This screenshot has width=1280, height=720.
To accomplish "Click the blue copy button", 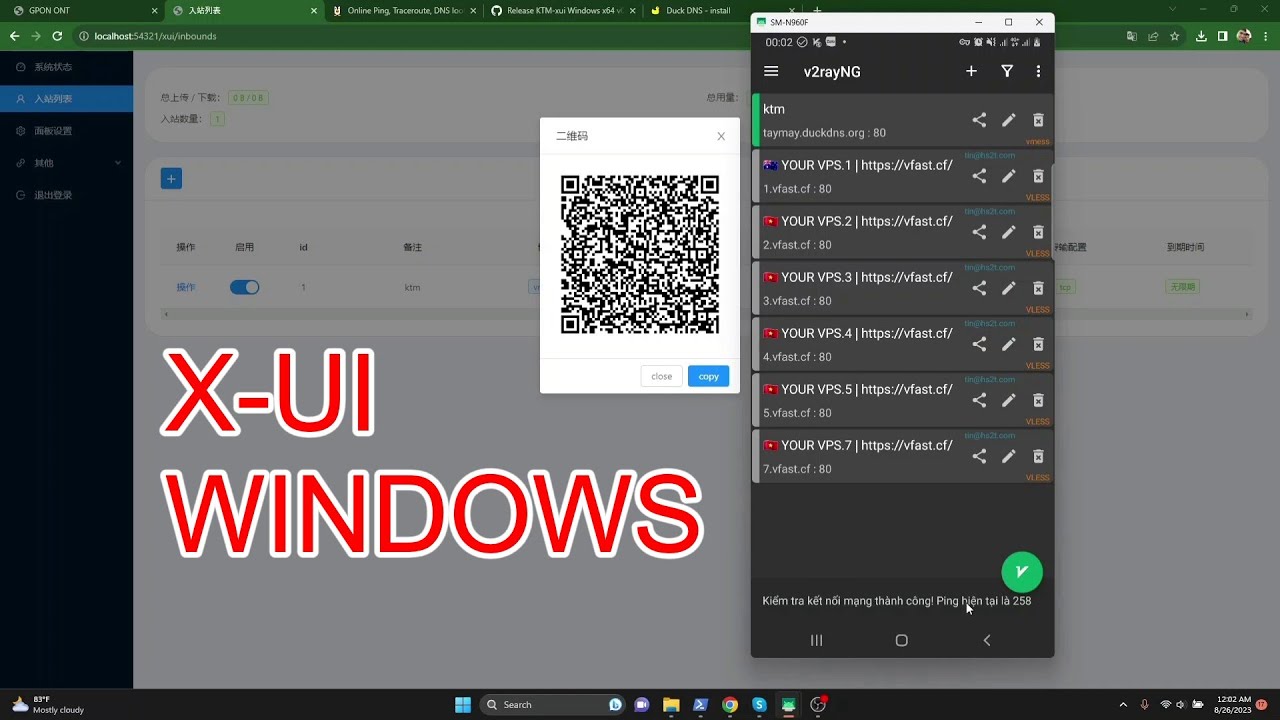I will 708,376.
